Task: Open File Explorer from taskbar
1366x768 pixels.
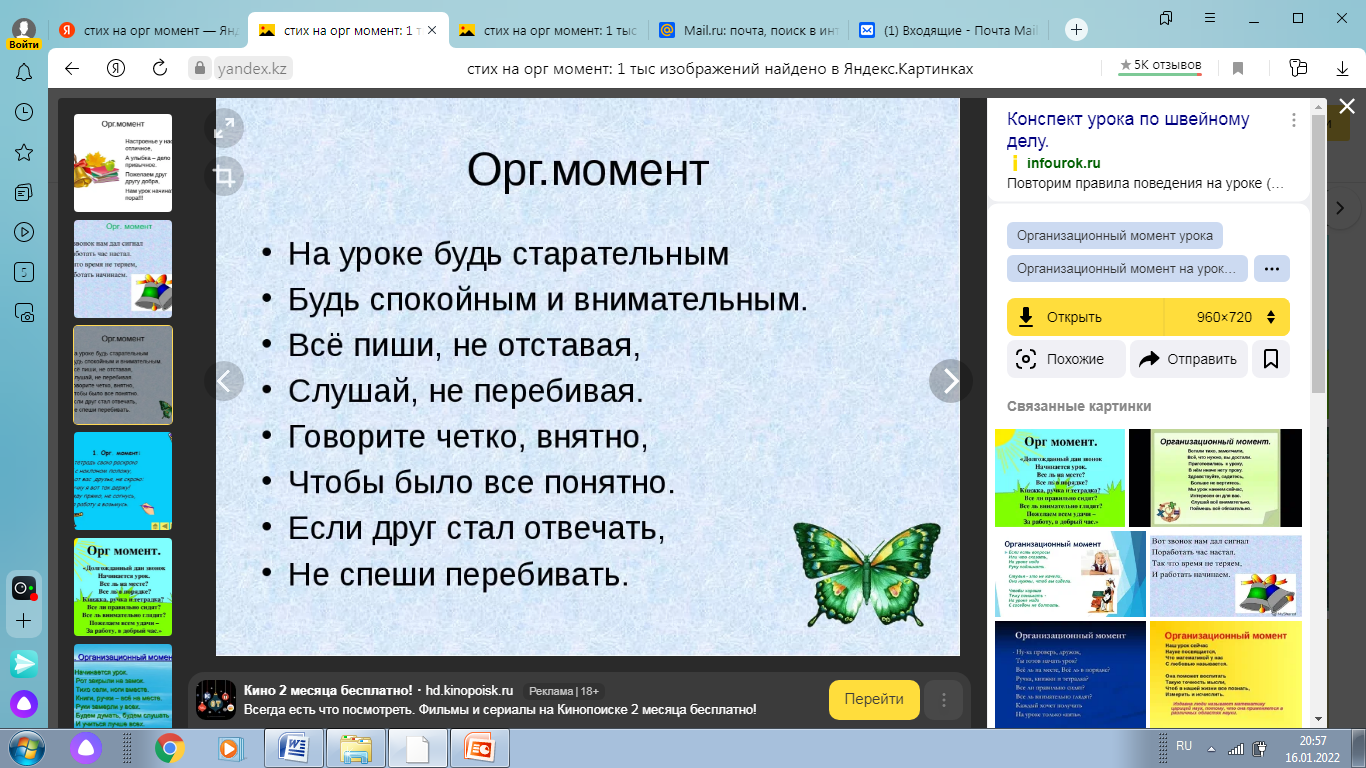Action: 357,747
